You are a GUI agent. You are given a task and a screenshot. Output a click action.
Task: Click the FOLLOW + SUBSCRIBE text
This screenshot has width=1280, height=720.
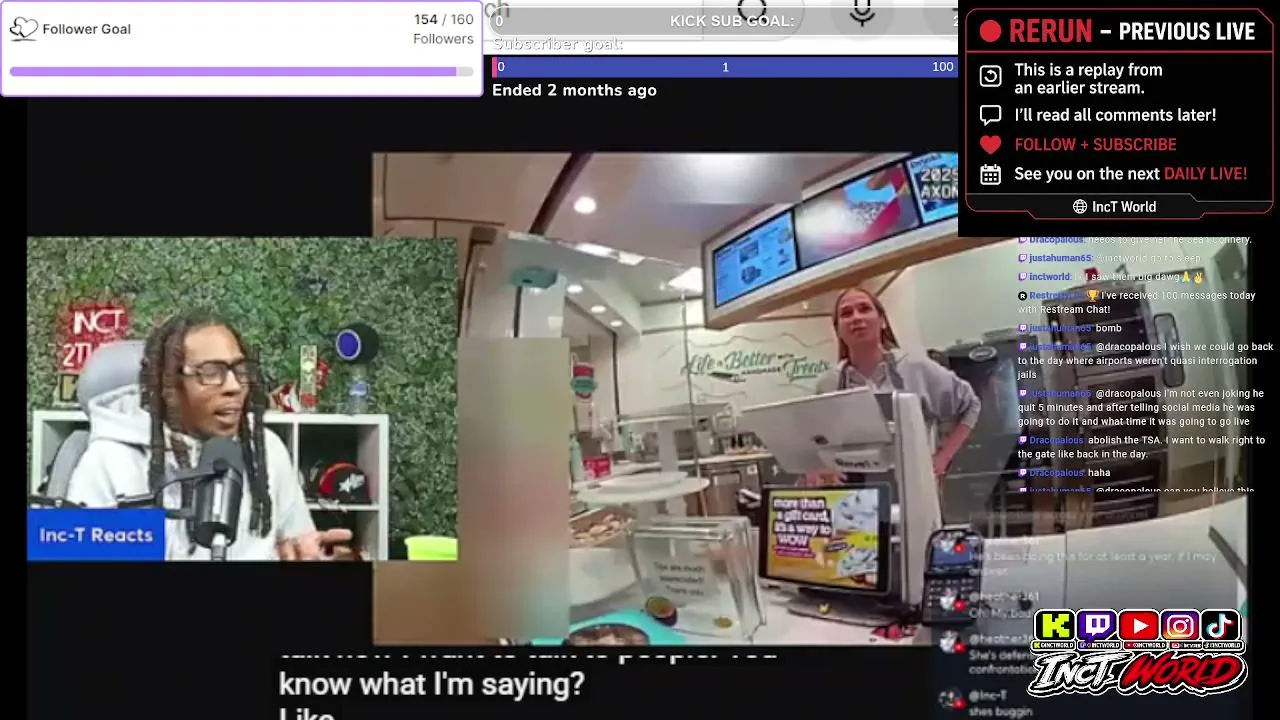click(1095, 144)
